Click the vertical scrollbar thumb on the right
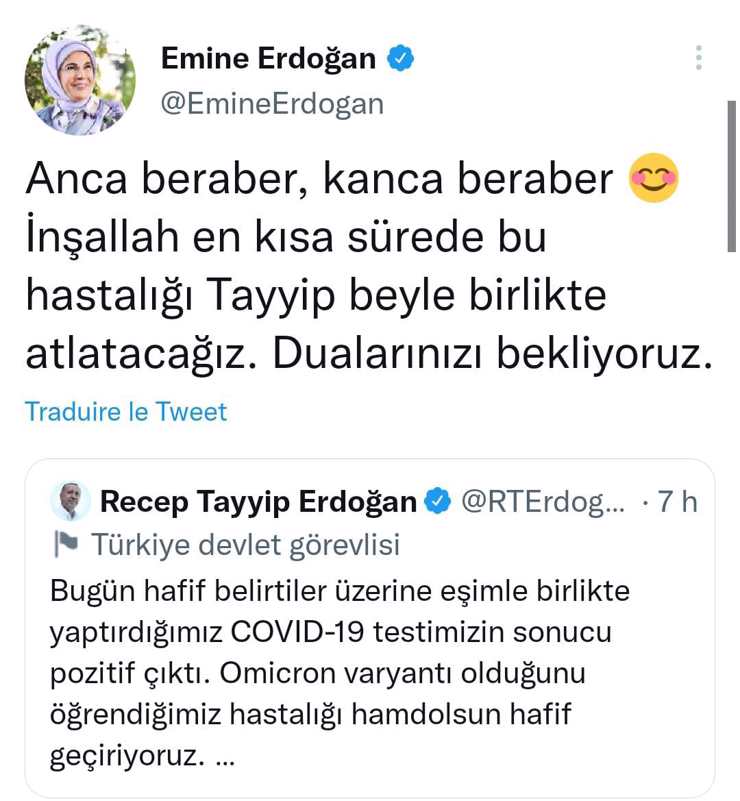Screen dimensions: 740x801 click(731, 176)
